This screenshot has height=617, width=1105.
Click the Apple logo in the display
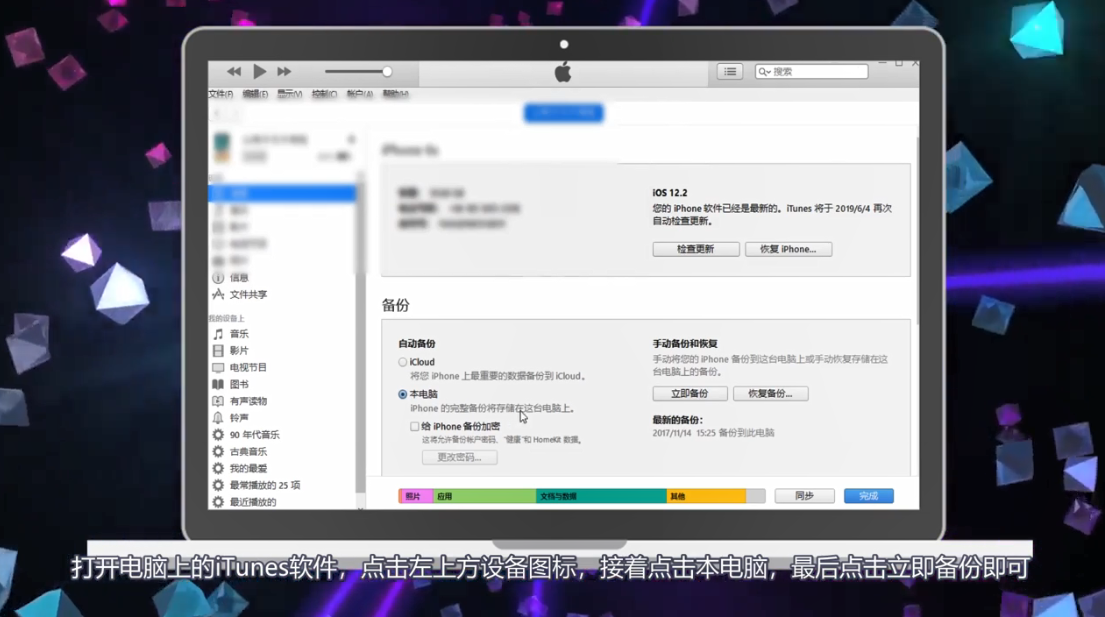tap(563, 72)
